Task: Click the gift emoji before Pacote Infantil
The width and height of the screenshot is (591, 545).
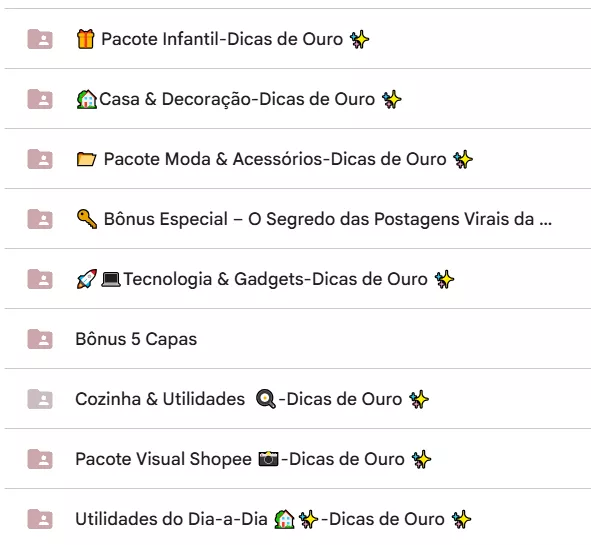Action: [86, 39]
